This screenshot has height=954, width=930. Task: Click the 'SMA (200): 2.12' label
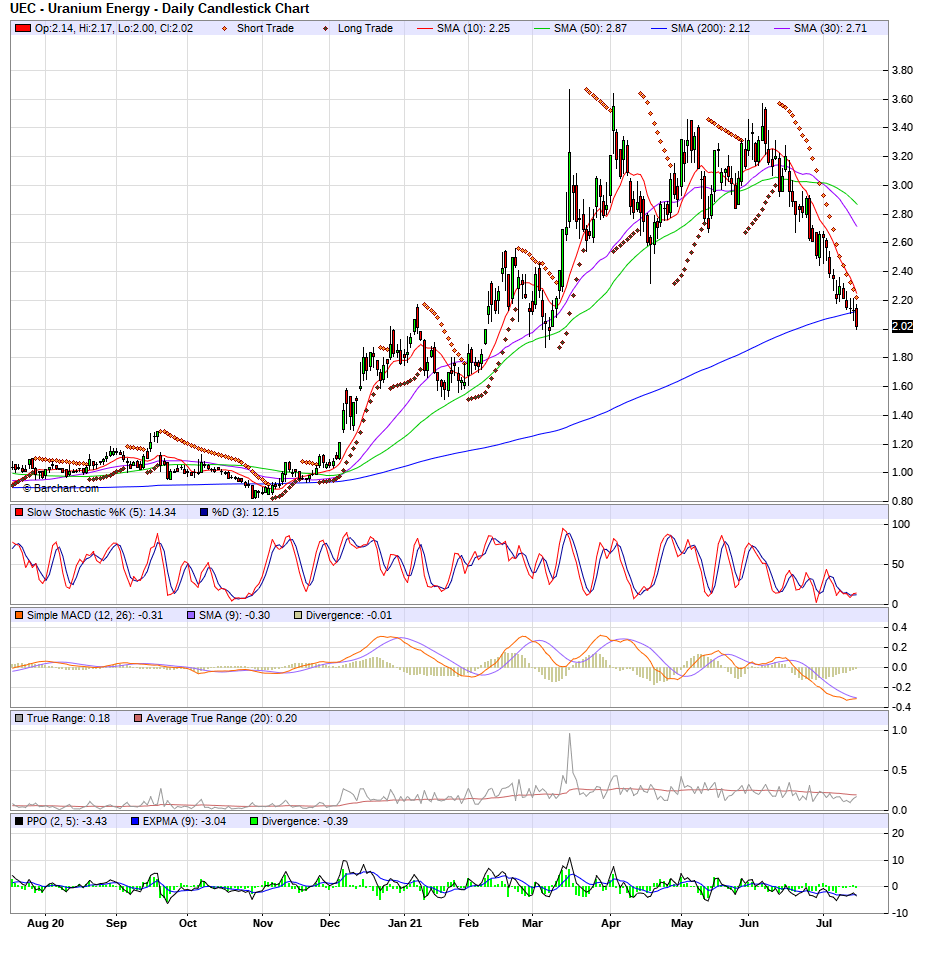(x=710, y=29)
